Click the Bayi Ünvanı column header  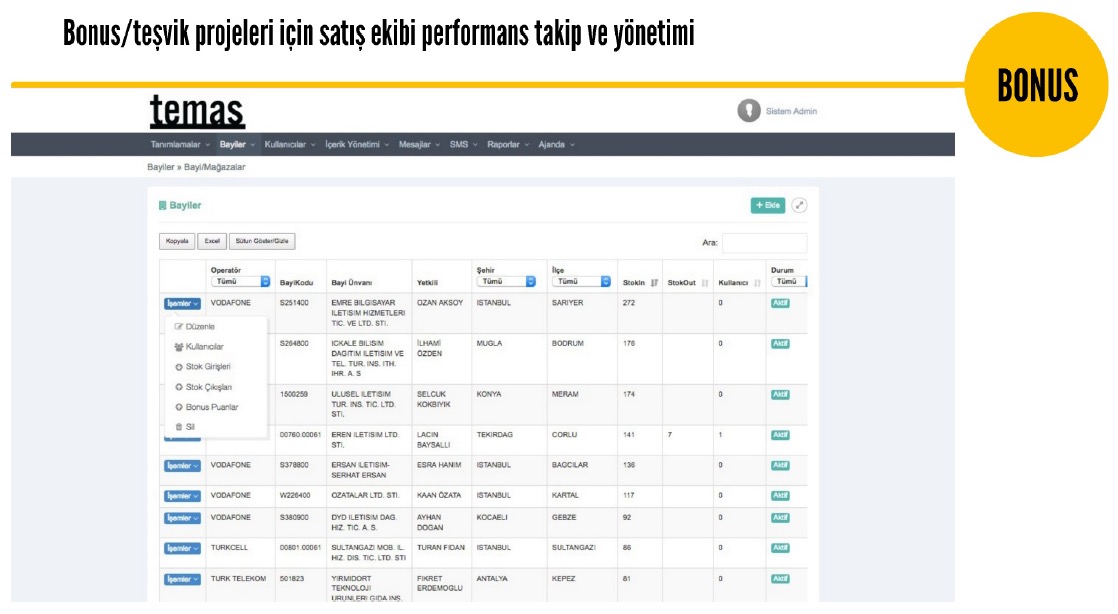[352, 283]
